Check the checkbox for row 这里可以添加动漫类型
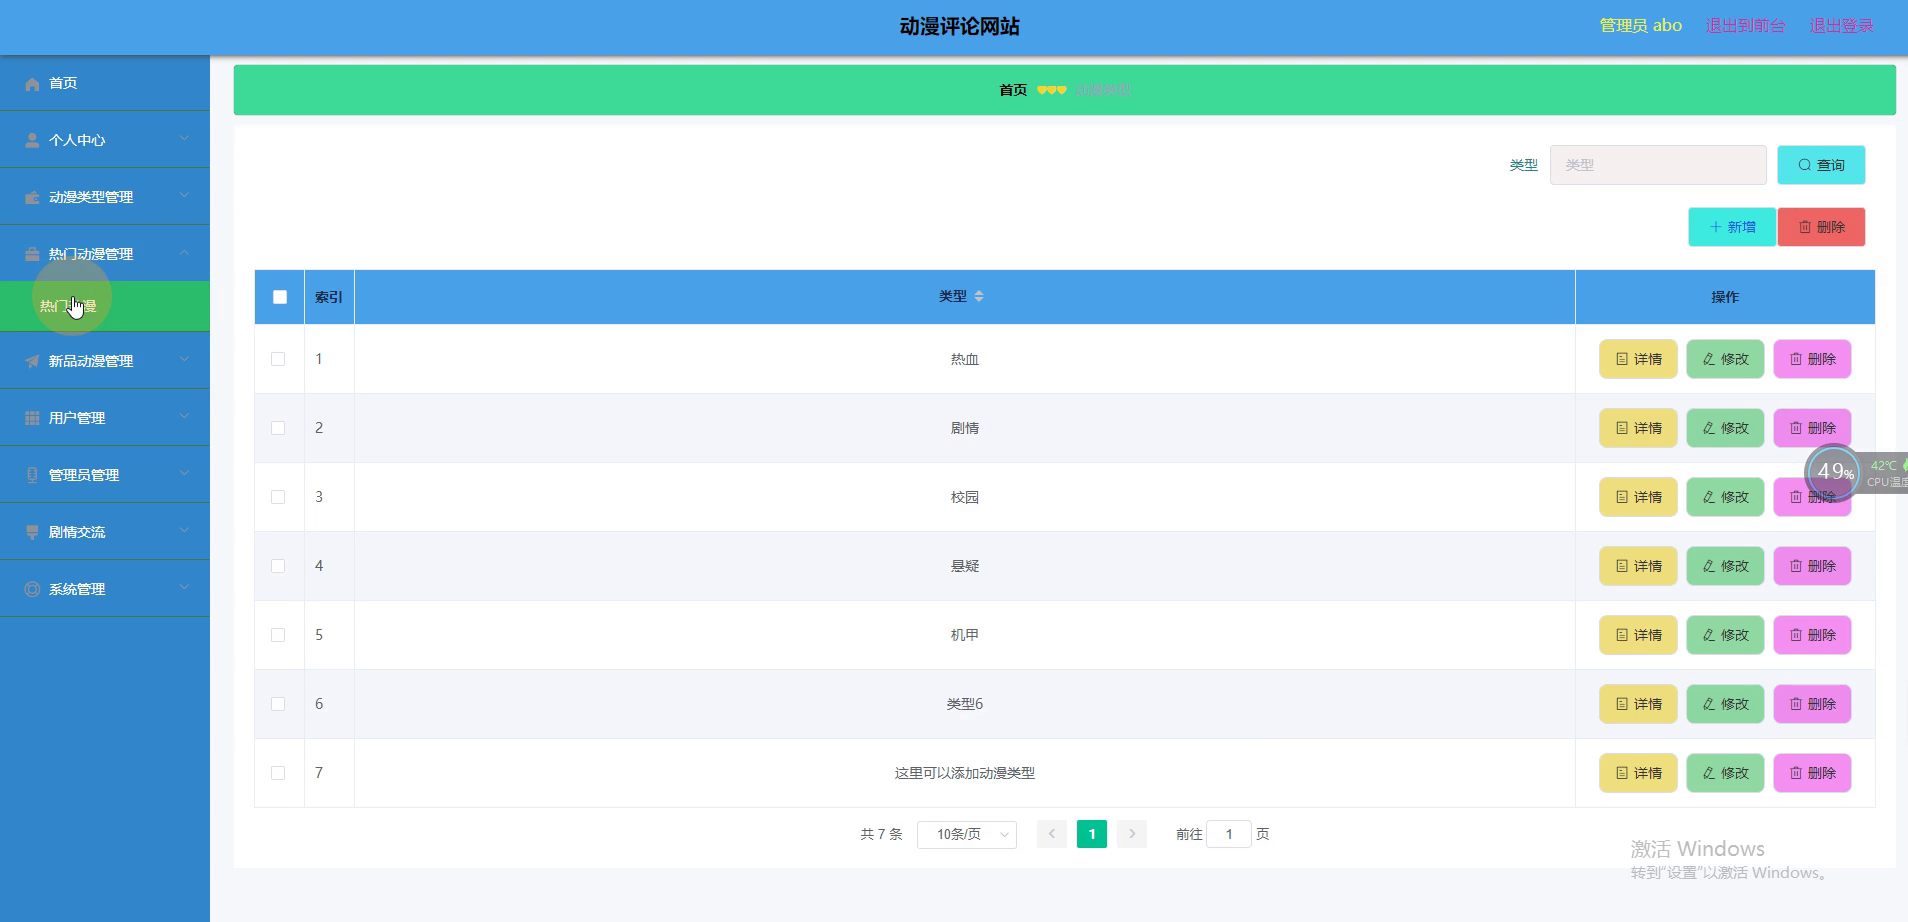1908x922 pixels. click(278, 773)
